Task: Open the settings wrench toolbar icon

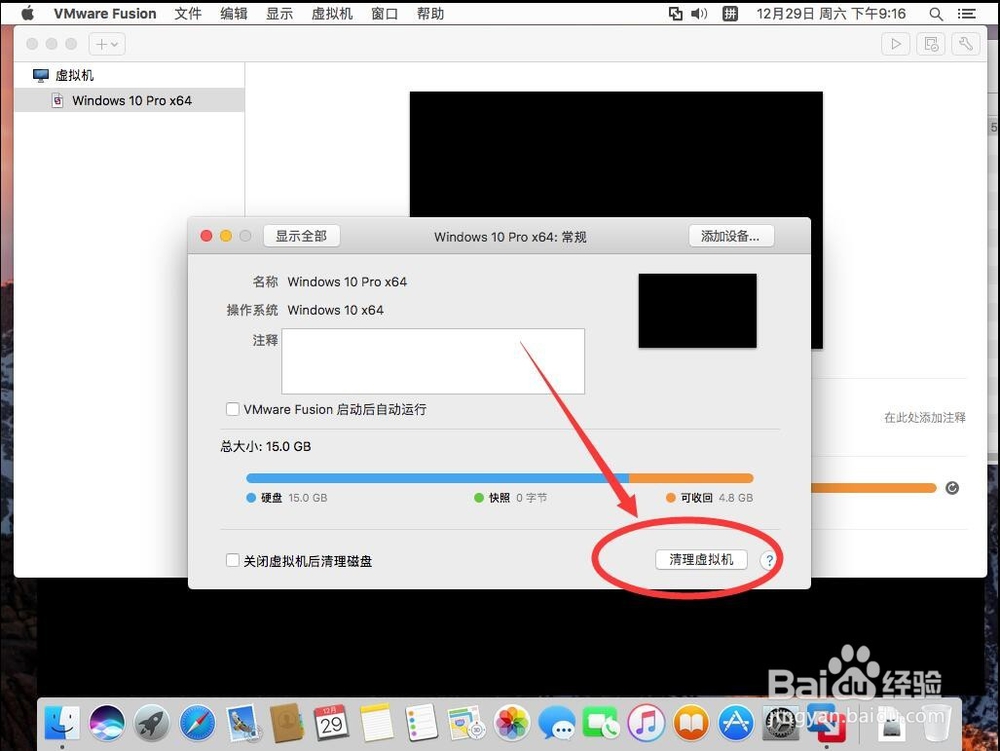Action: [966, 44]
